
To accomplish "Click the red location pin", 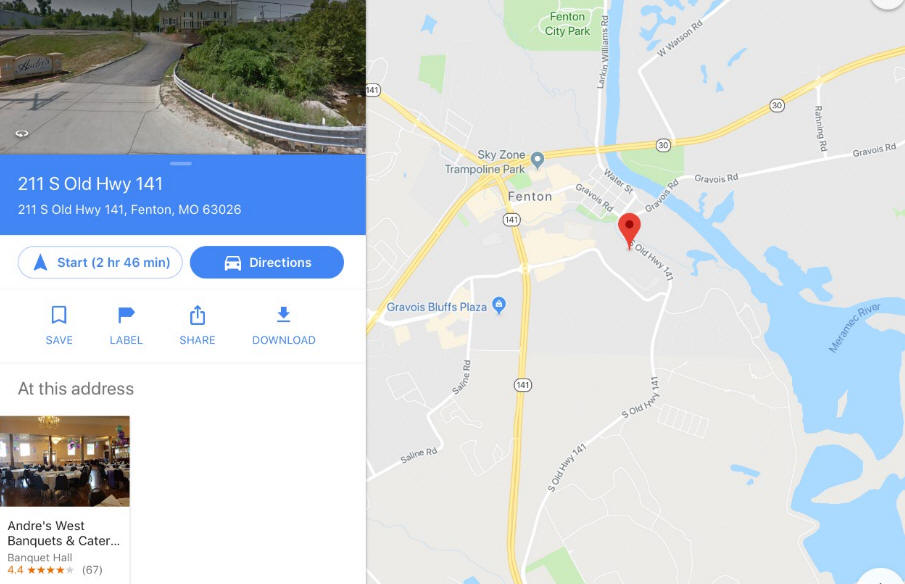I will coord(629,231).
